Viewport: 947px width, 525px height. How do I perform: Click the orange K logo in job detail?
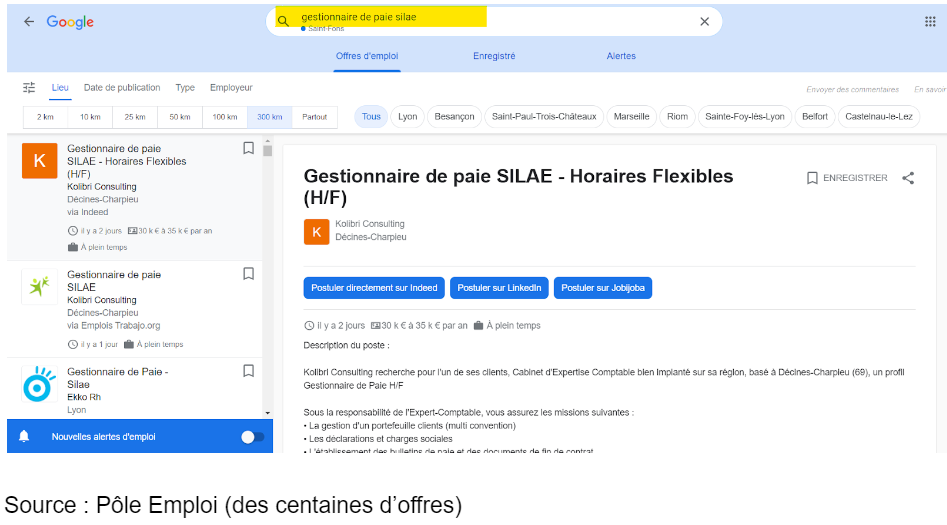tap(316, 232)
